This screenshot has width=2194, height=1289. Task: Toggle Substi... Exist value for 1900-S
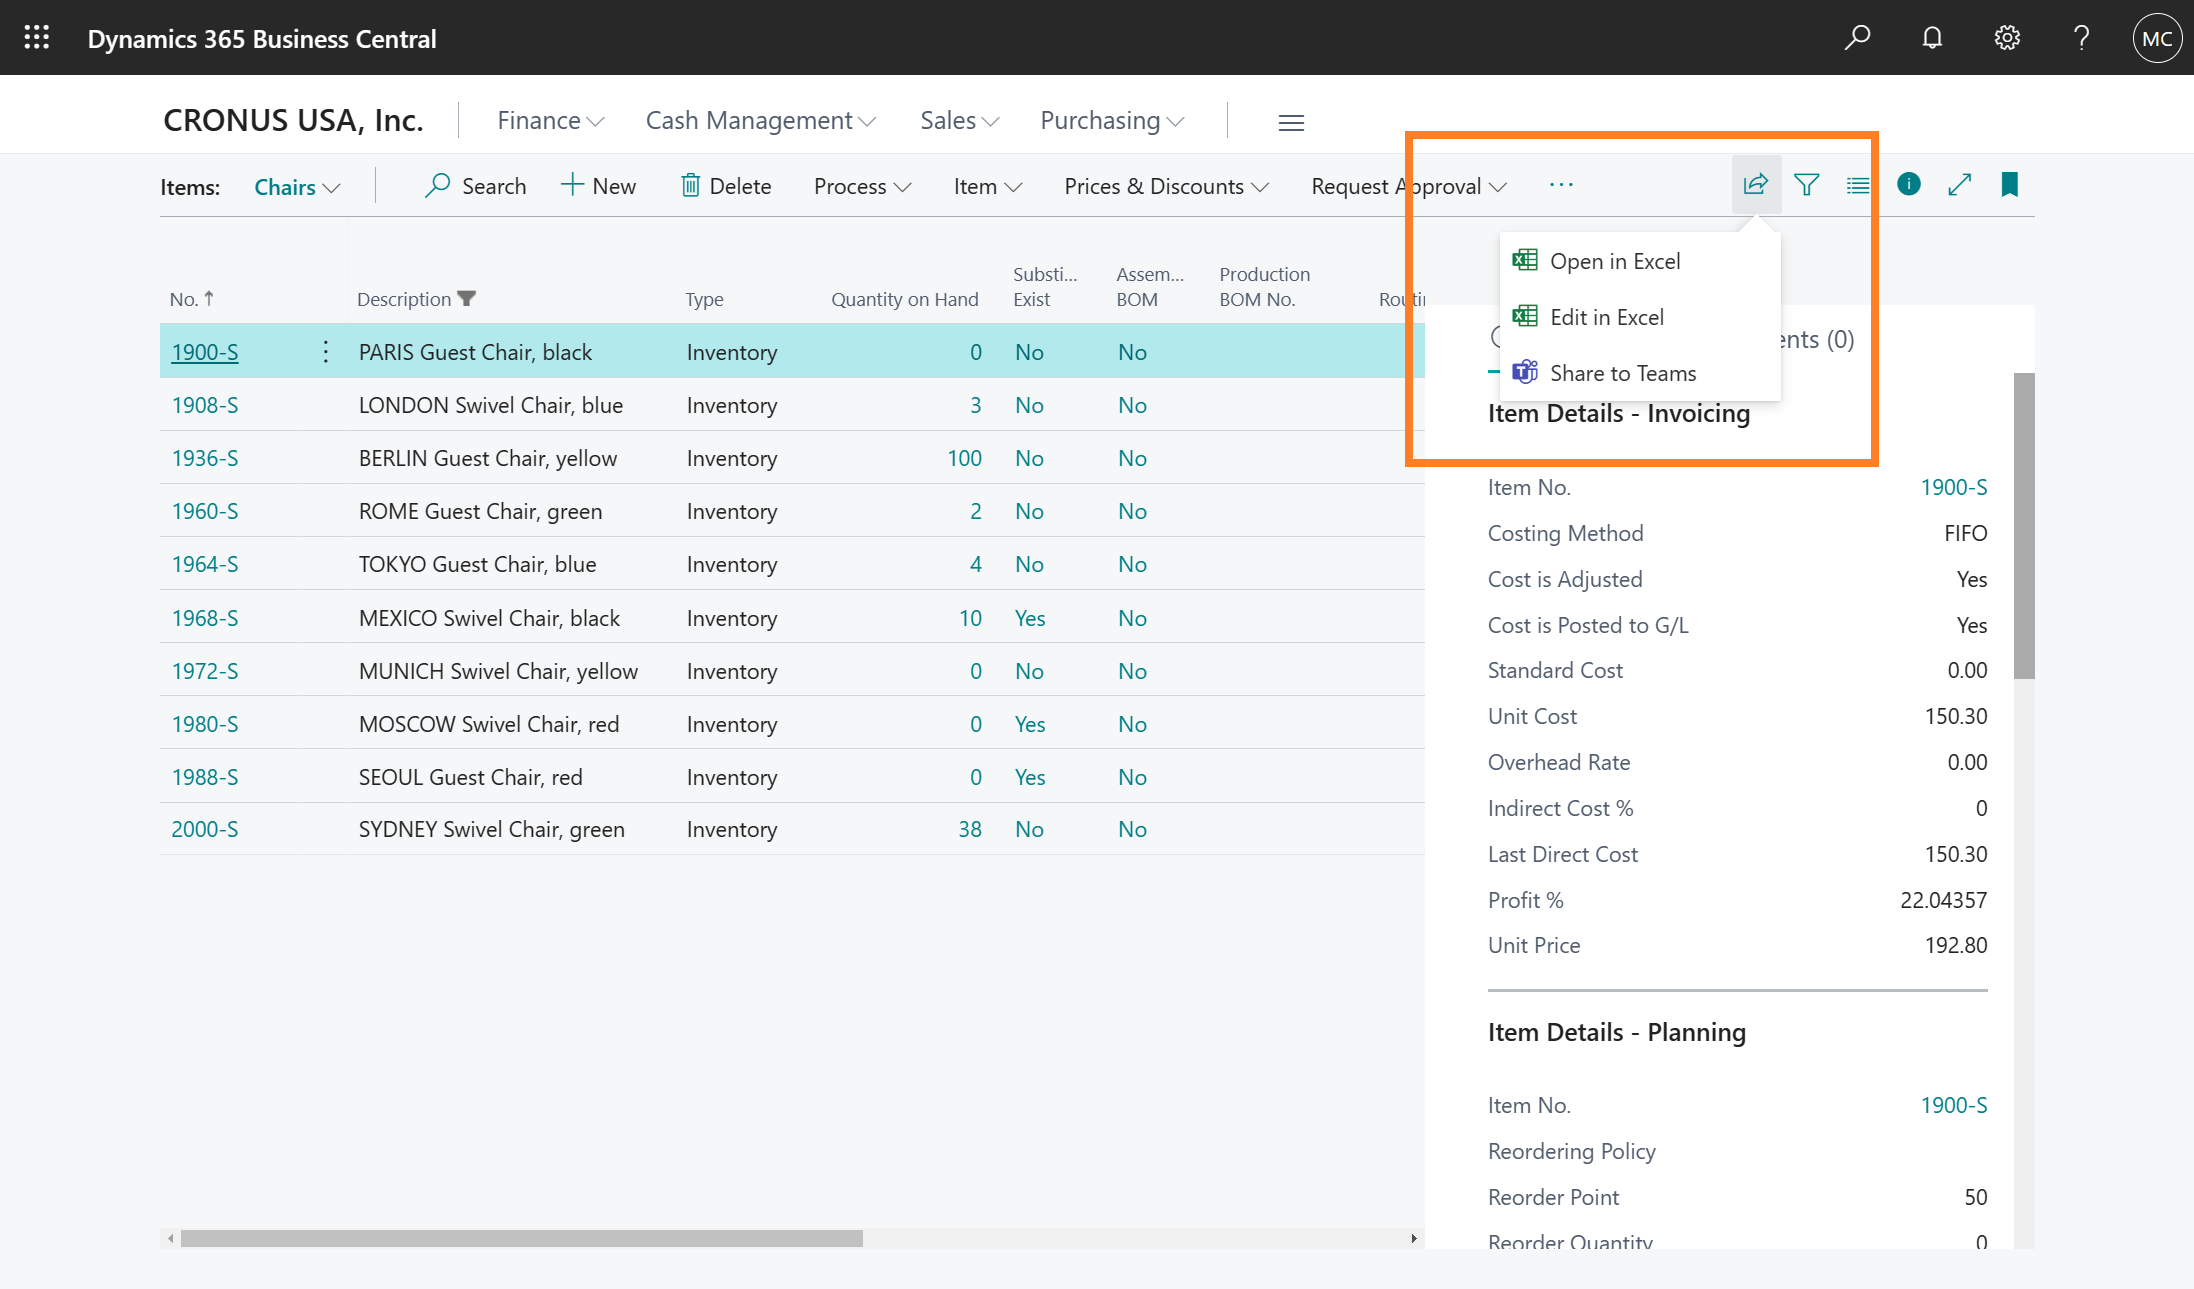1028,351
